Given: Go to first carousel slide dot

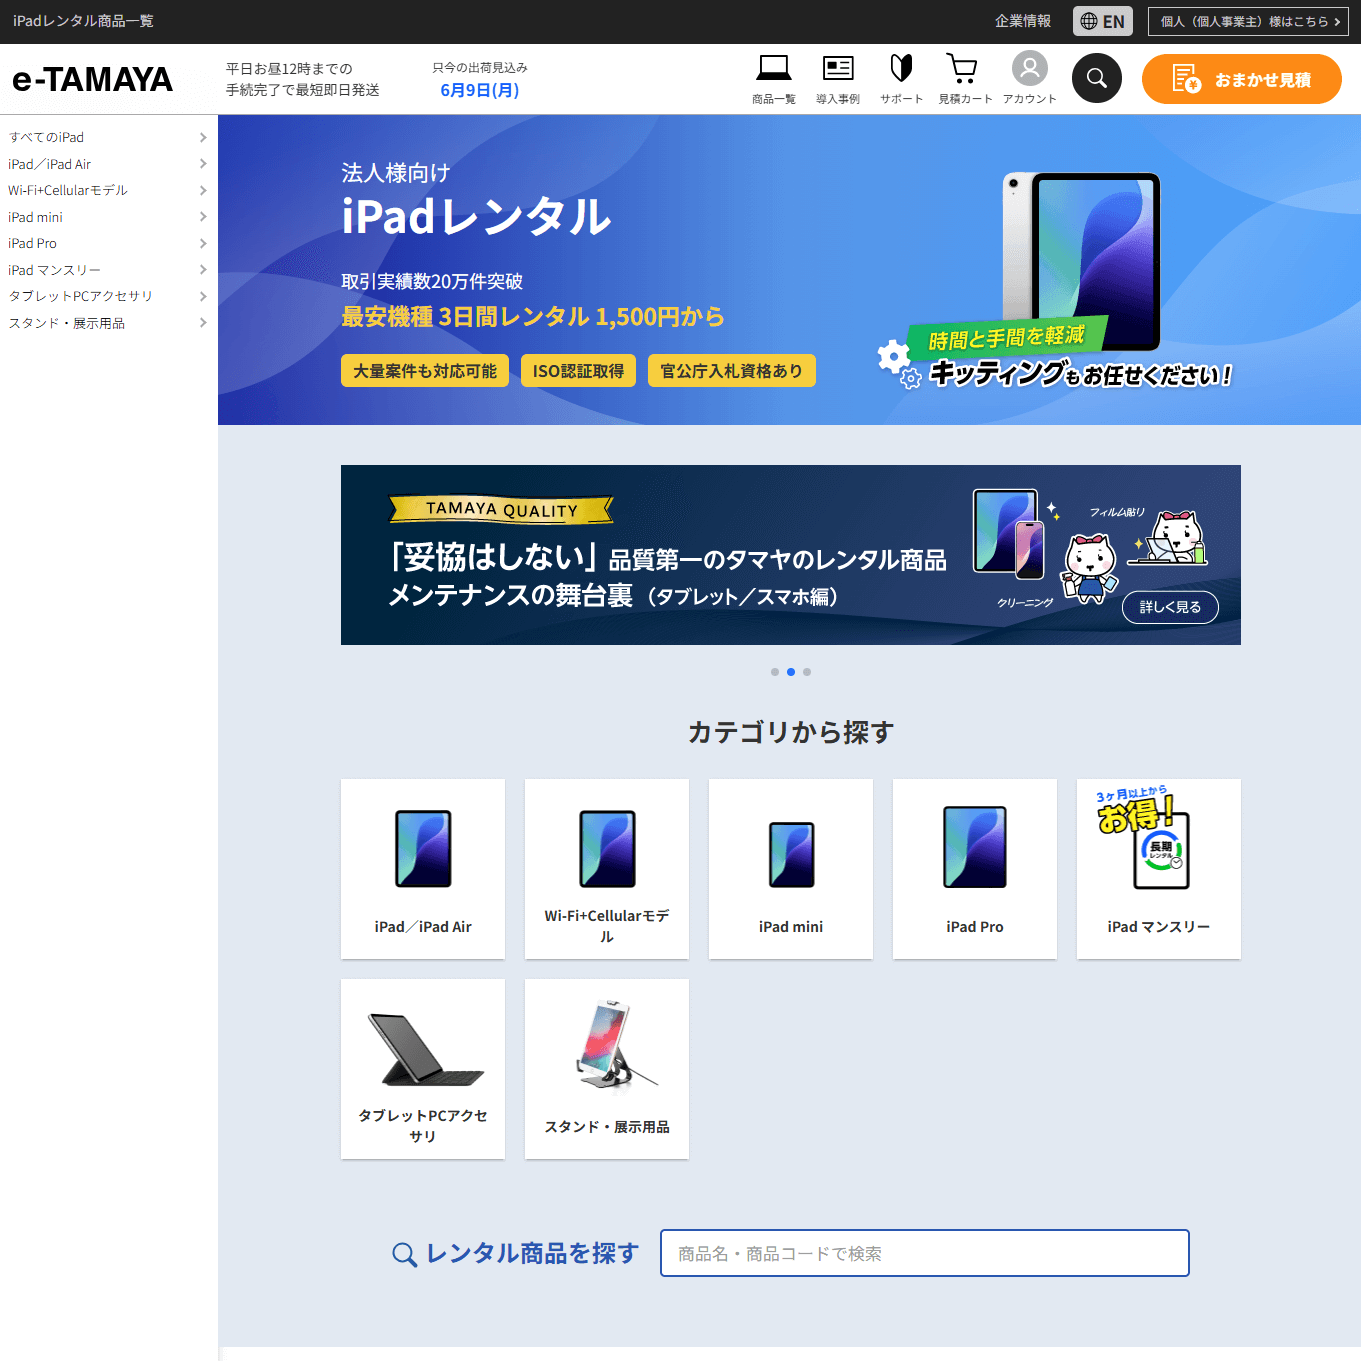Looking at the screenshot, I should tap(775, 672).
